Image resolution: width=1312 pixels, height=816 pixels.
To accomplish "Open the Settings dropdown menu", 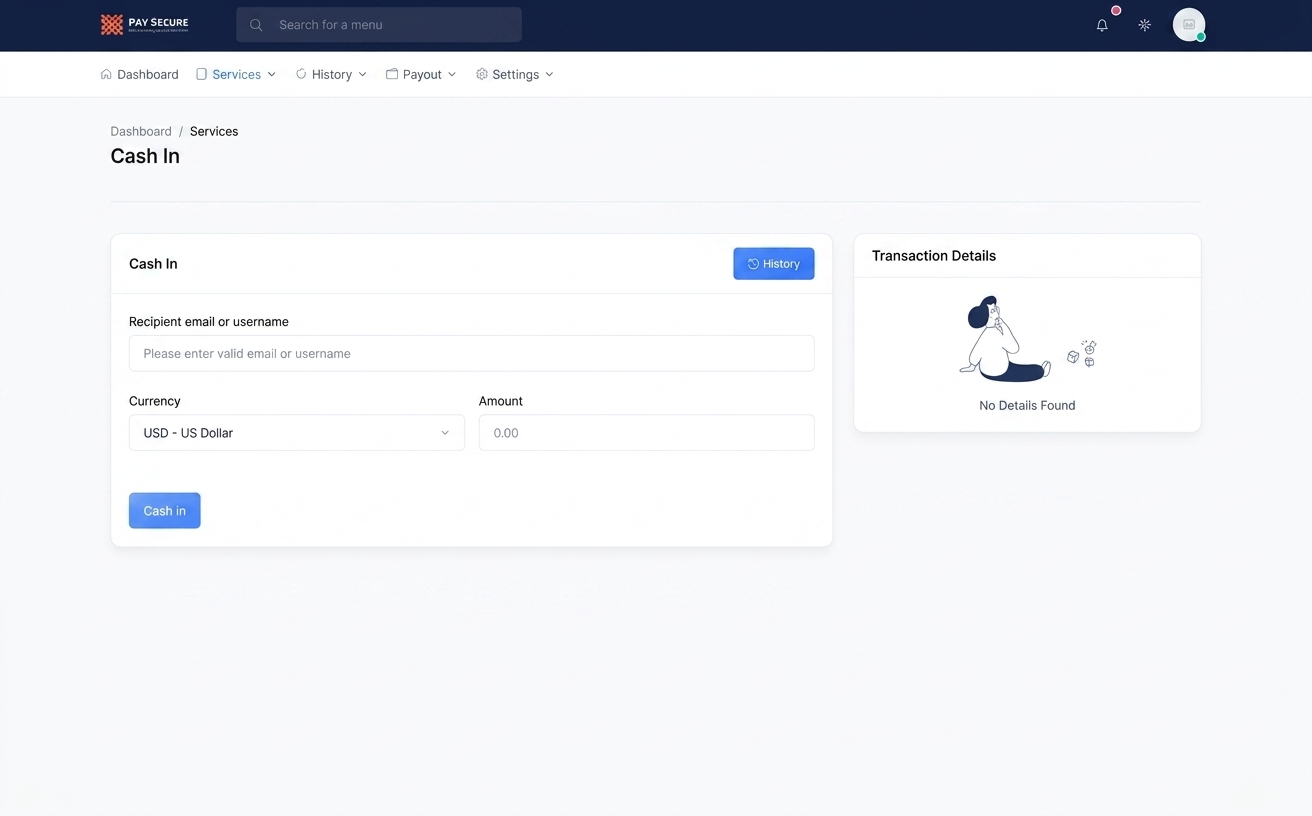I will [x=515, y=74].
